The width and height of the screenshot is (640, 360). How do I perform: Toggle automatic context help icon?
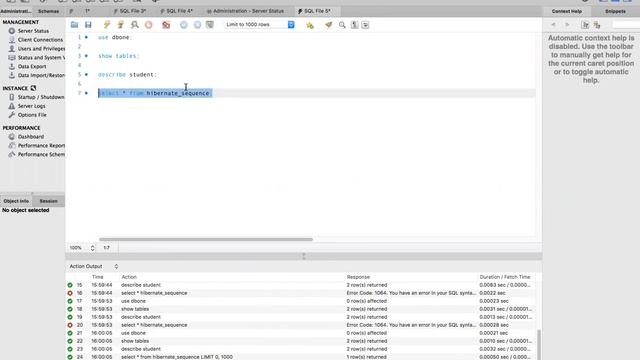click(x=597, y=25)
